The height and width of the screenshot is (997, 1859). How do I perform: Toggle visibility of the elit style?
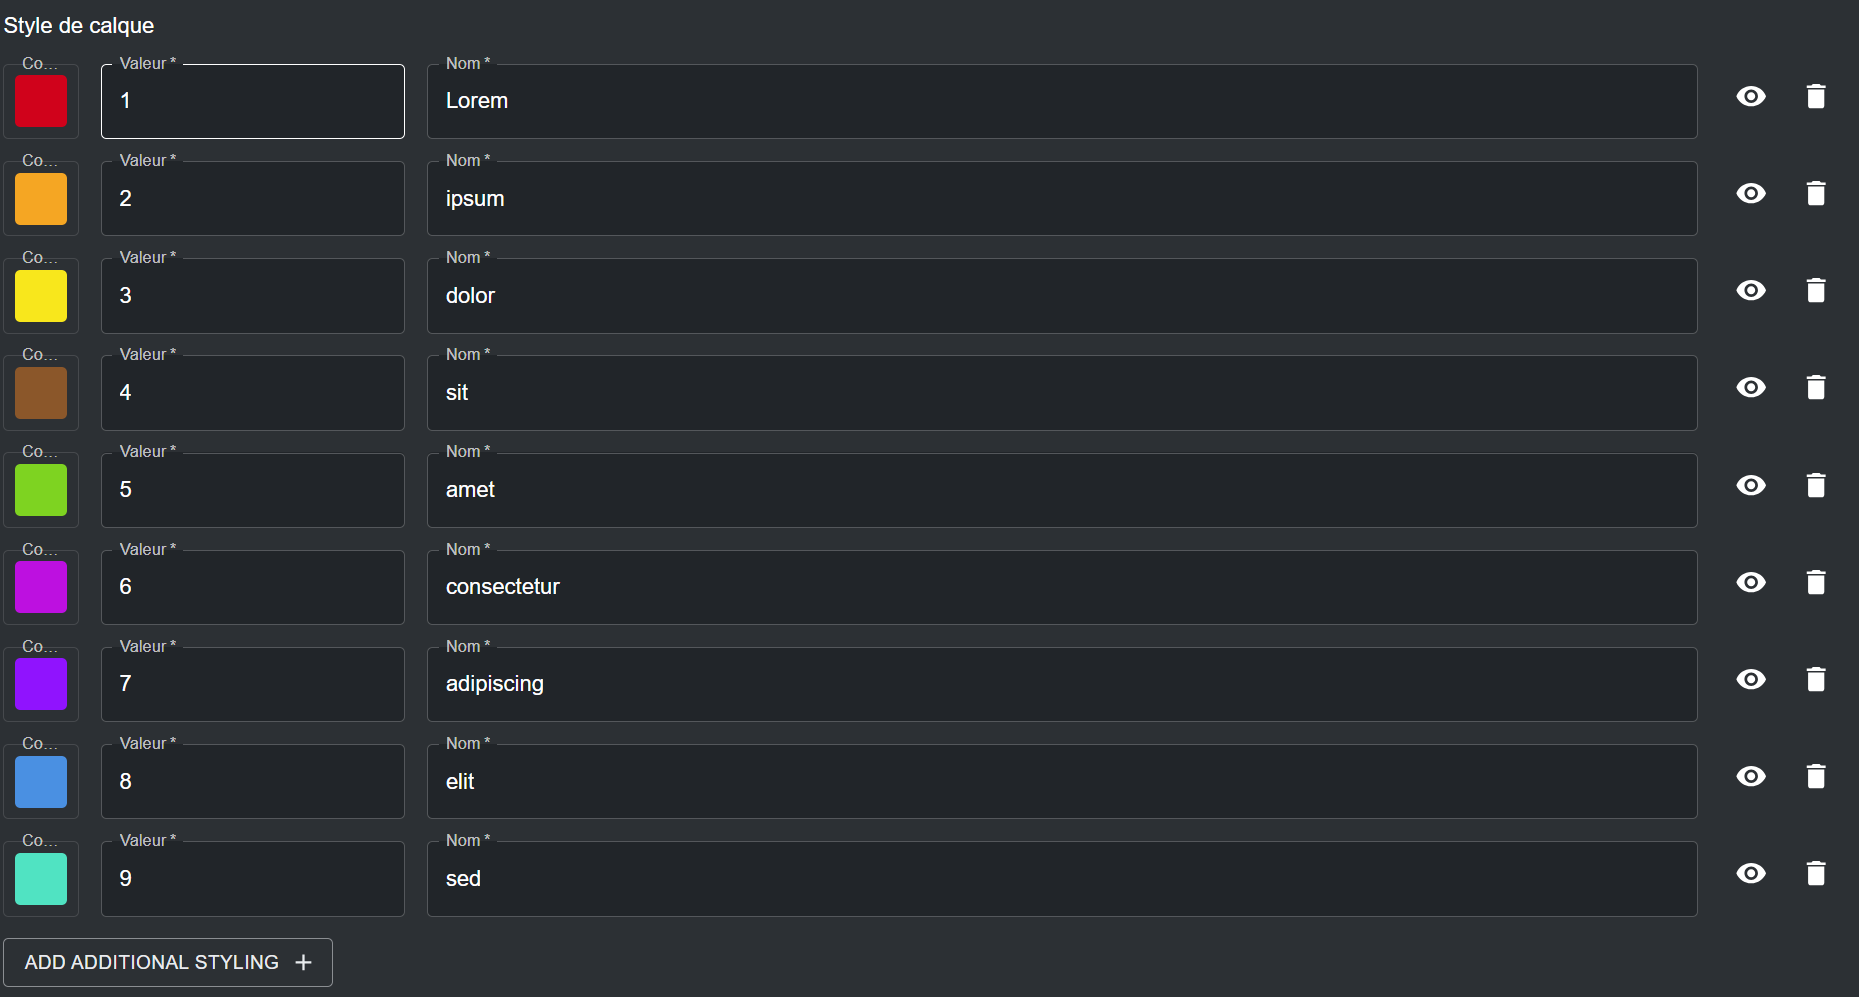[1751, 777]
